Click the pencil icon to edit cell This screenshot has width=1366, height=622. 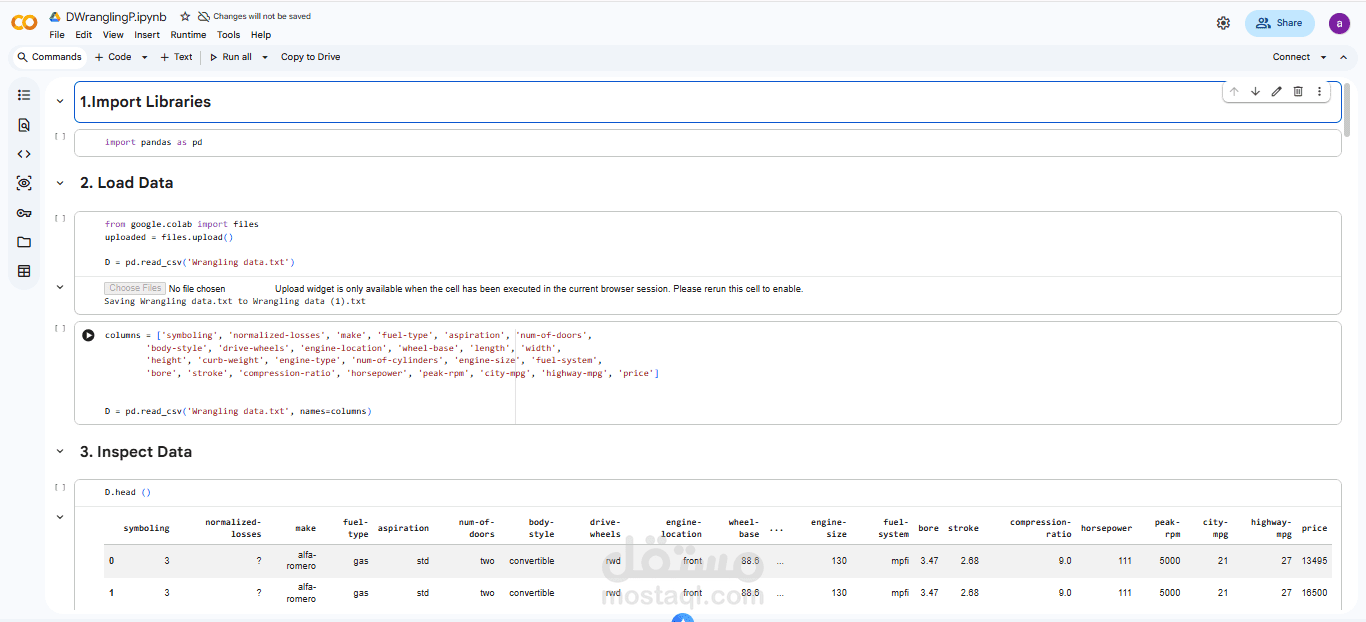[x=1276, y=92]
